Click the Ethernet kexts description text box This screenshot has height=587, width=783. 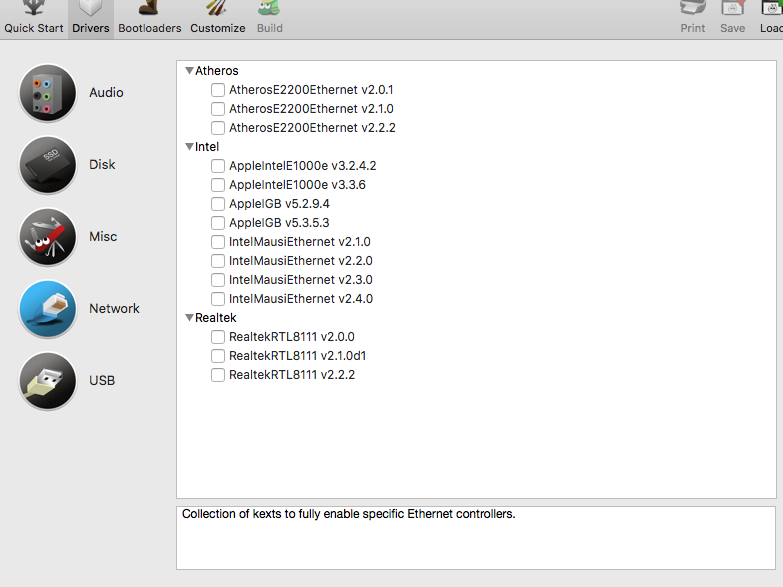coord(476,538)
